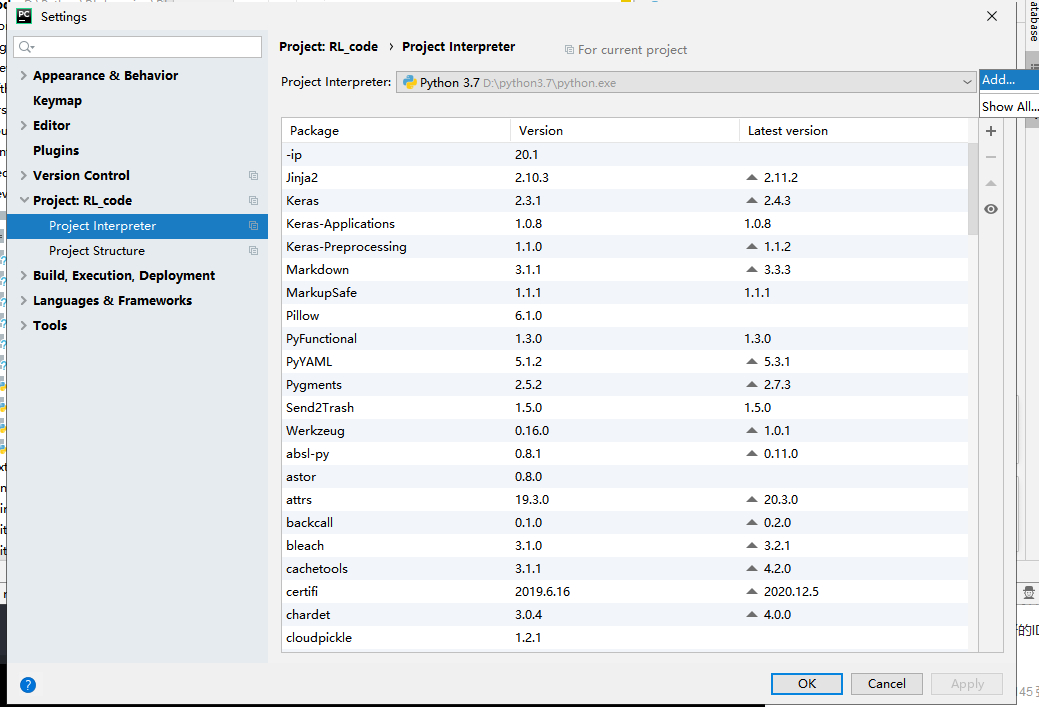1039x707 pixels.
Task: Click the Cancel button
Action: coord(887,684)
